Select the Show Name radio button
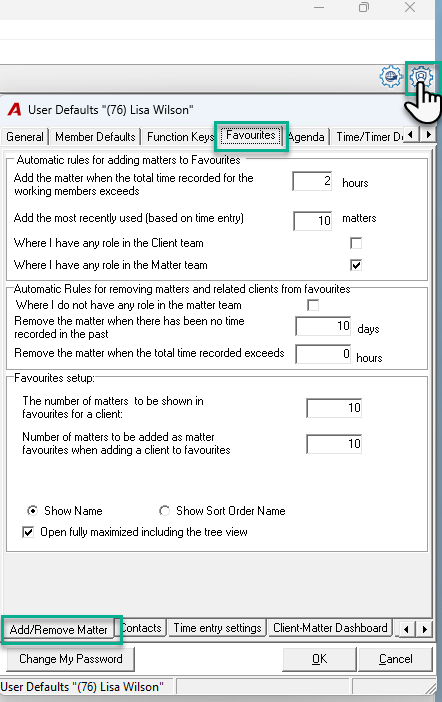442x702 pixels. pos(32,511)
